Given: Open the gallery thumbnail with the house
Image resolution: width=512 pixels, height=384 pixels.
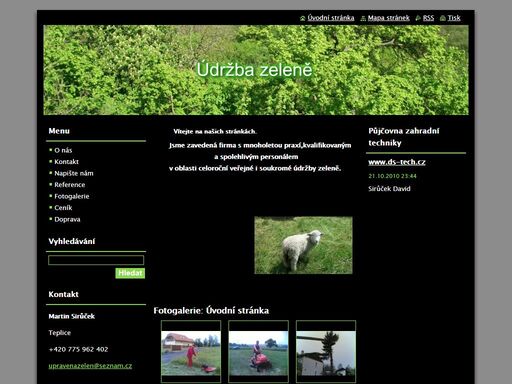Looking at the screenshot, I should tap(191, 352).
